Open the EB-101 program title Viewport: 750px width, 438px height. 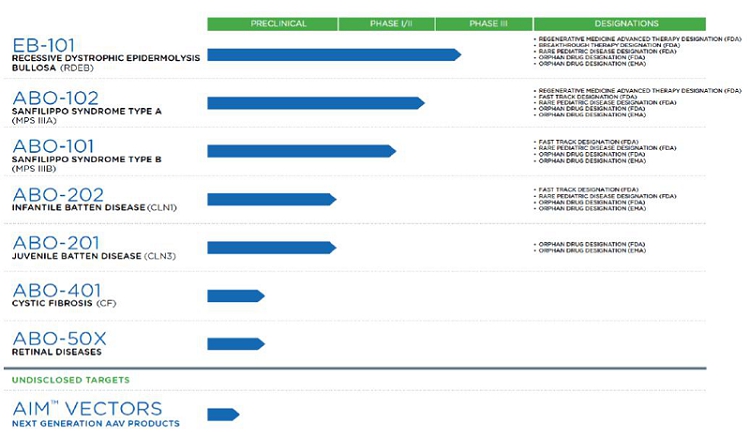[x=44, y=45]
